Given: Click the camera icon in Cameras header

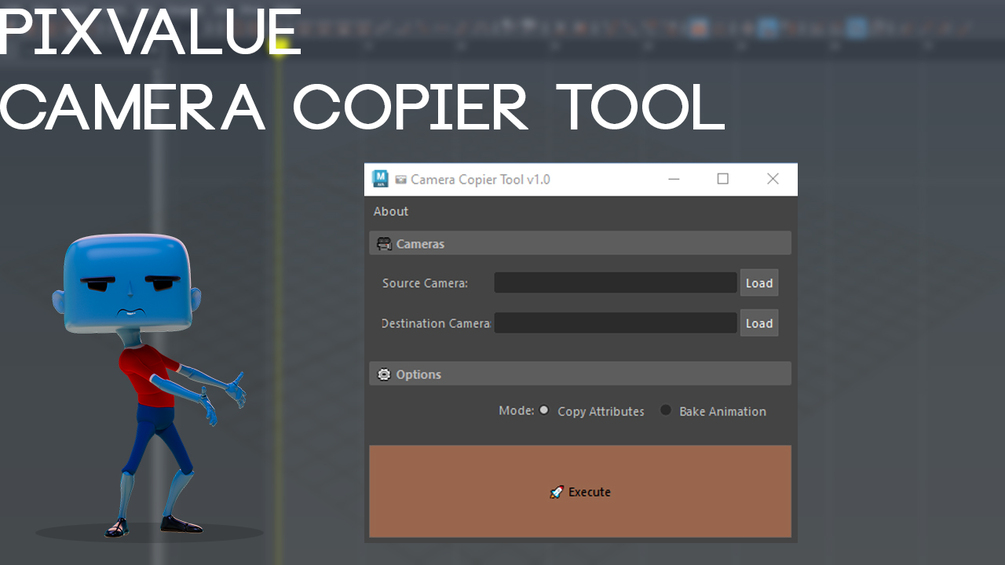Looking at the screenshot, I should click(x=384, y=243).
